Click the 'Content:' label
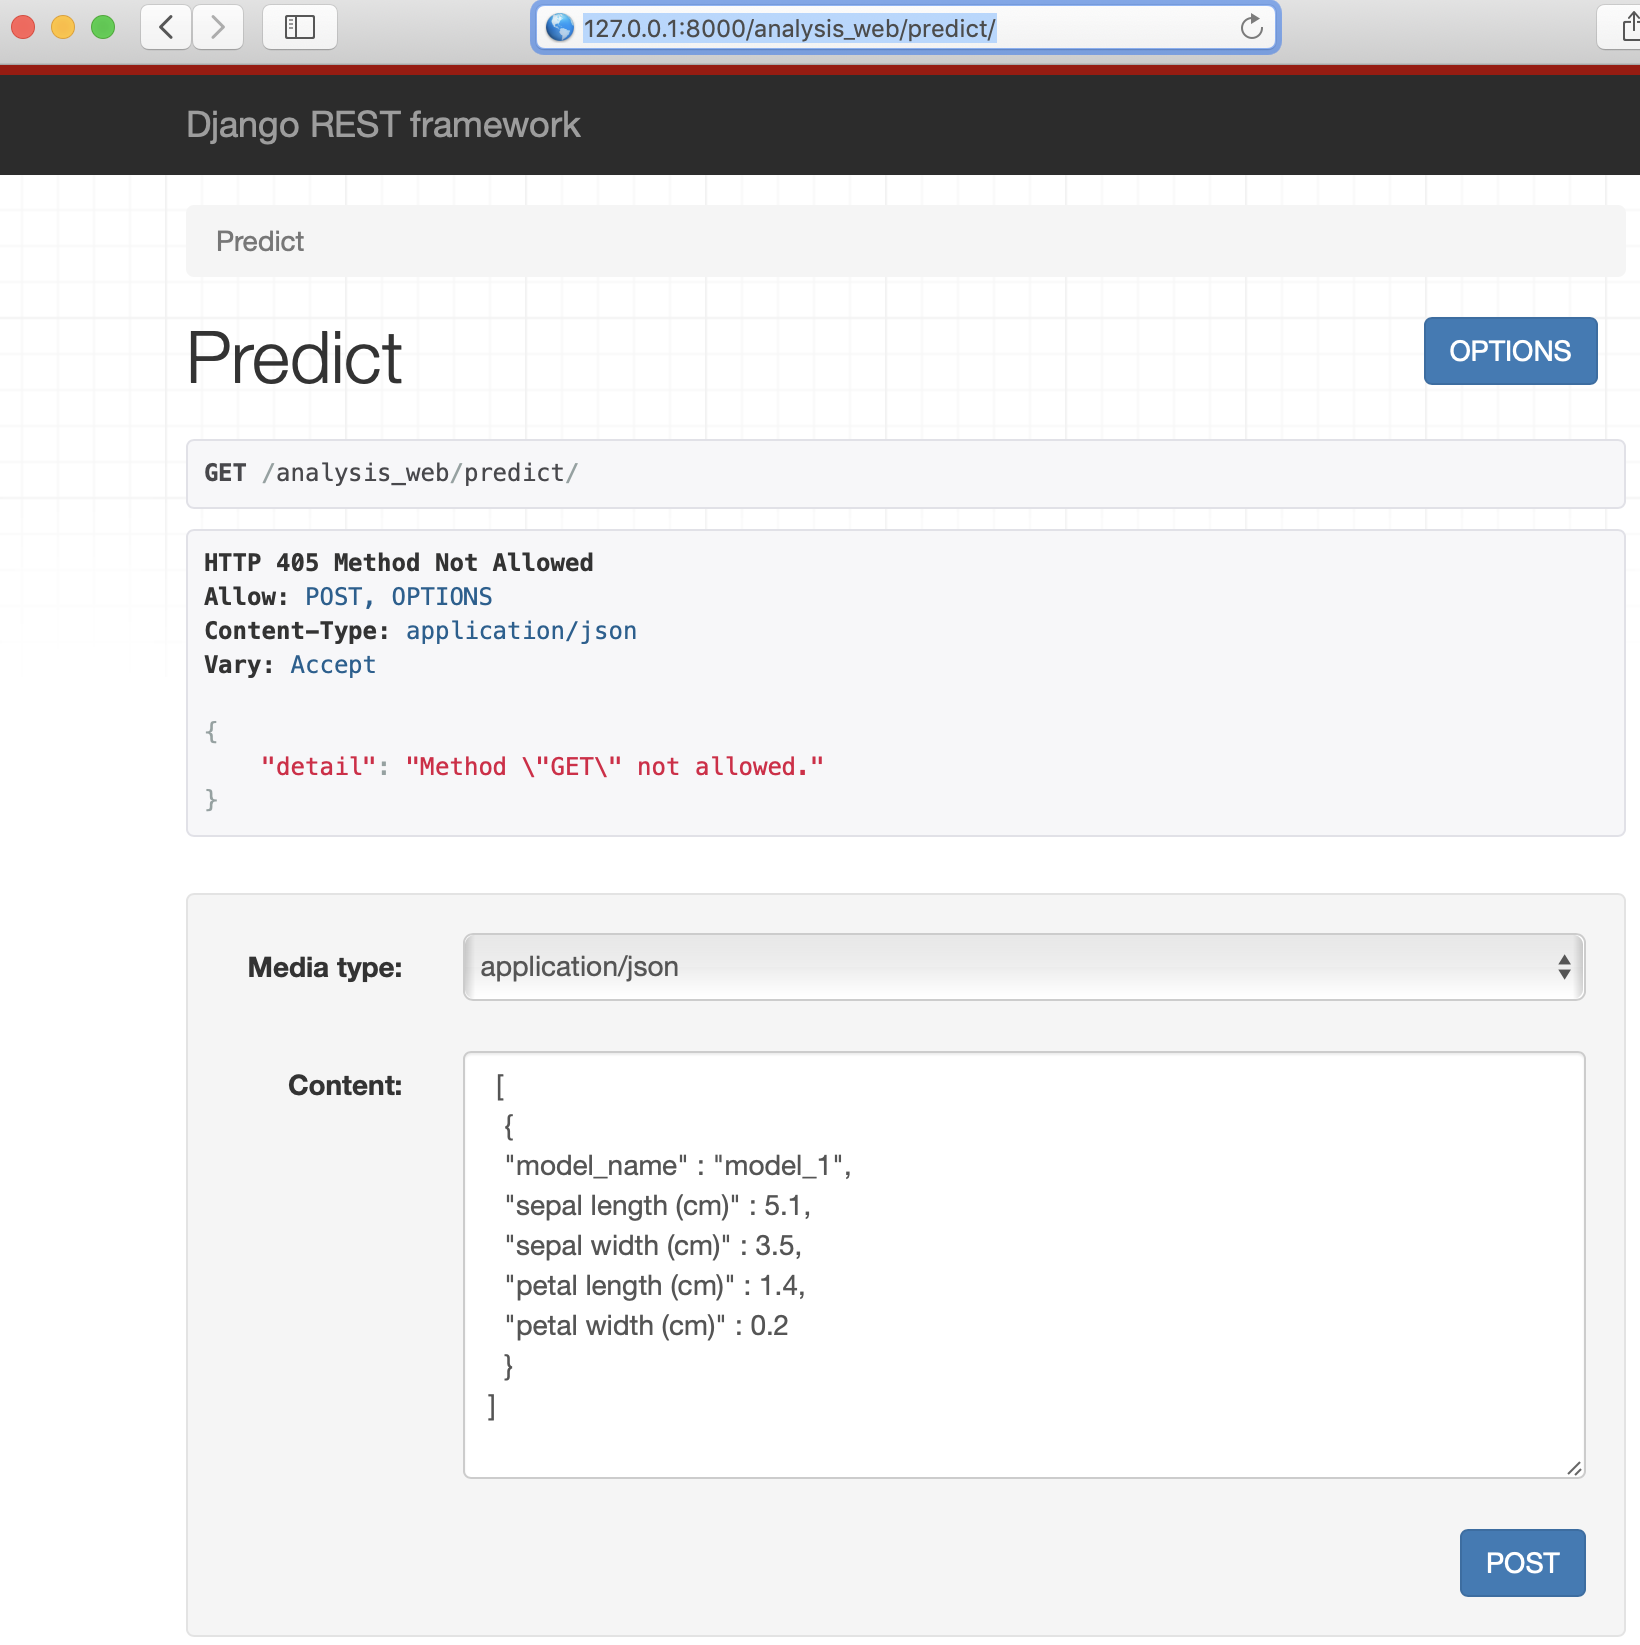Viewport: 1640px width, 1645px height. (x=345, y=1085)
